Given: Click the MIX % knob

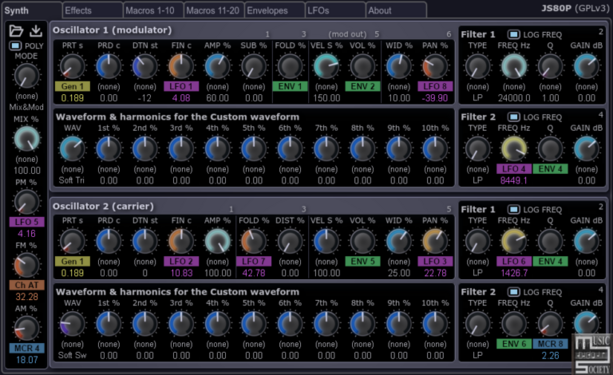Looking at the screenshot, I should tap(27, 139).
